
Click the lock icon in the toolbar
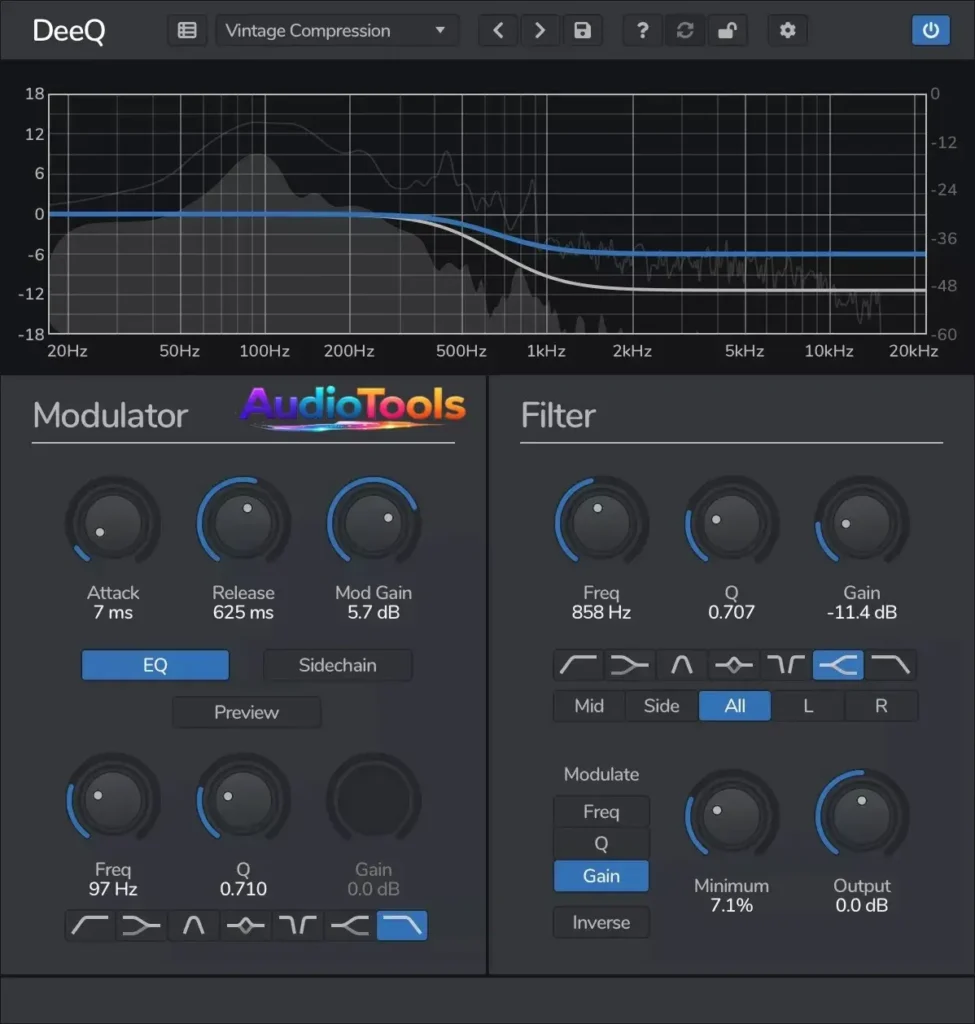[x=727, y=30]
